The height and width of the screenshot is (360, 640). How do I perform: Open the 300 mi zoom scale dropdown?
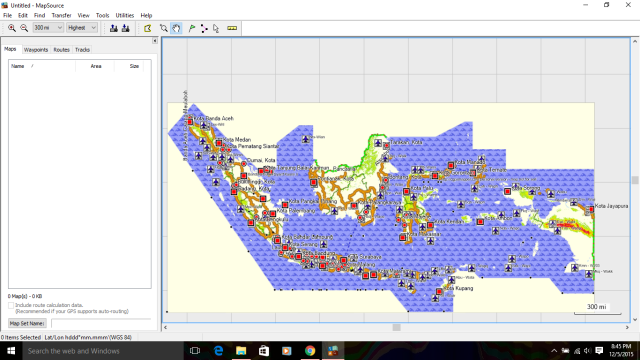(x=48, y=28)
